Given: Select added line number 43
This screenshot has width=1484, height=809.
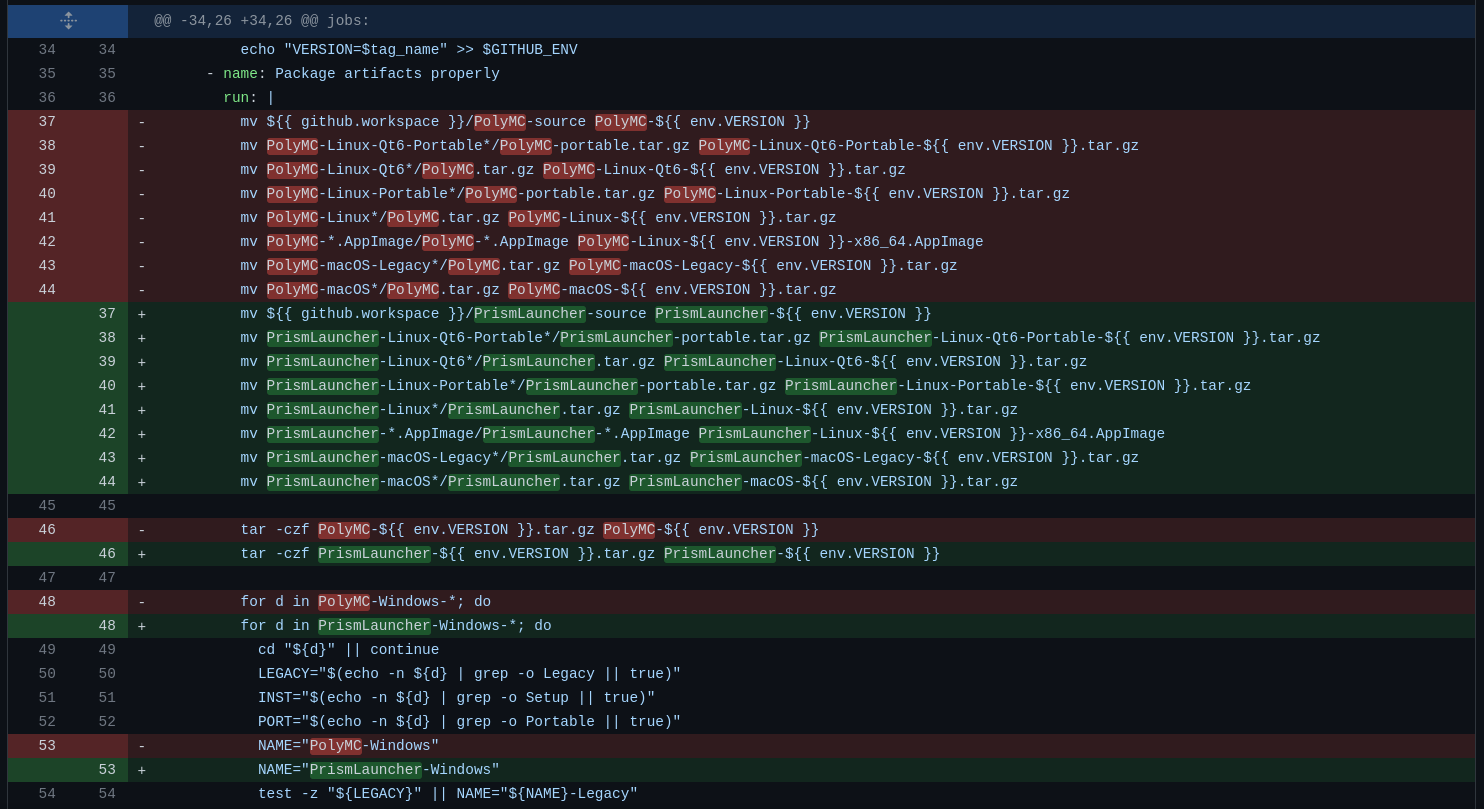Looking at the screenshot, I should 107,458.
